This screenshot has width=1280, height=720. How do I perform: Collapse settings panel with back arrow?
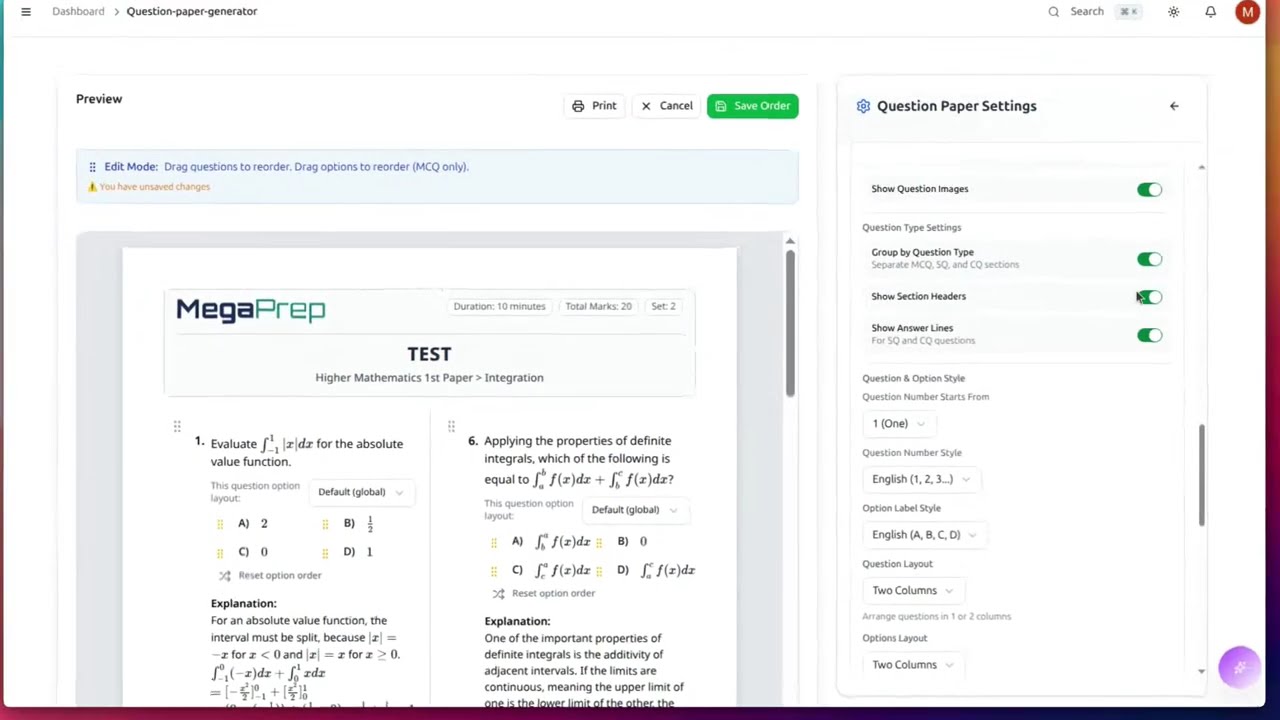tap(1174, 106)
